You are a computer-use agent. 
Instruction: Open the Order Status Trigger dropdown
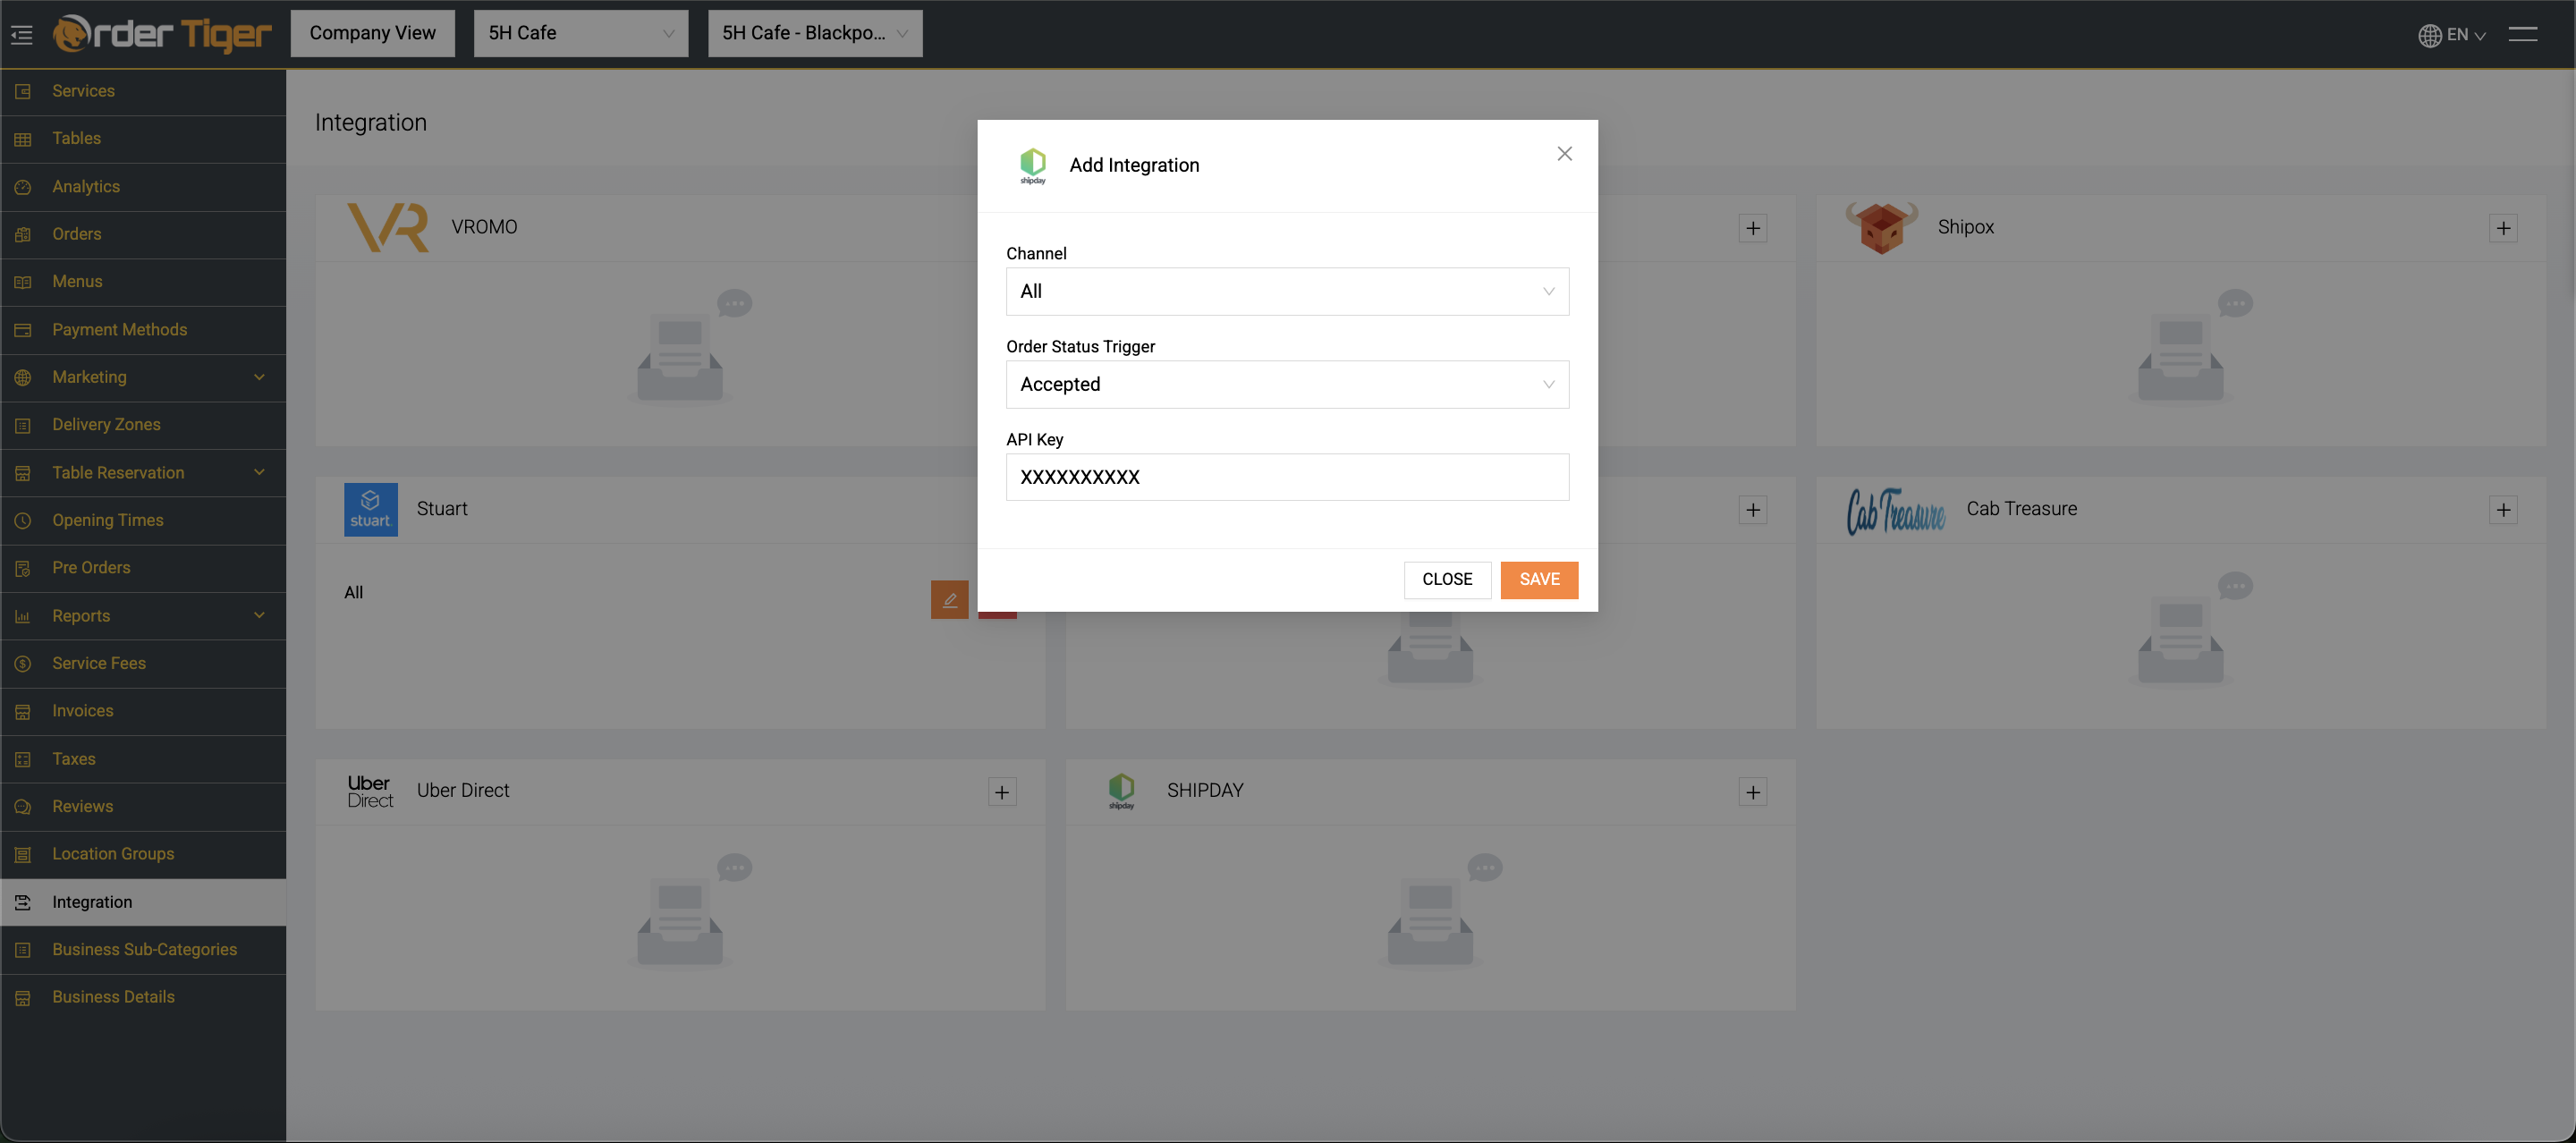1286,384
